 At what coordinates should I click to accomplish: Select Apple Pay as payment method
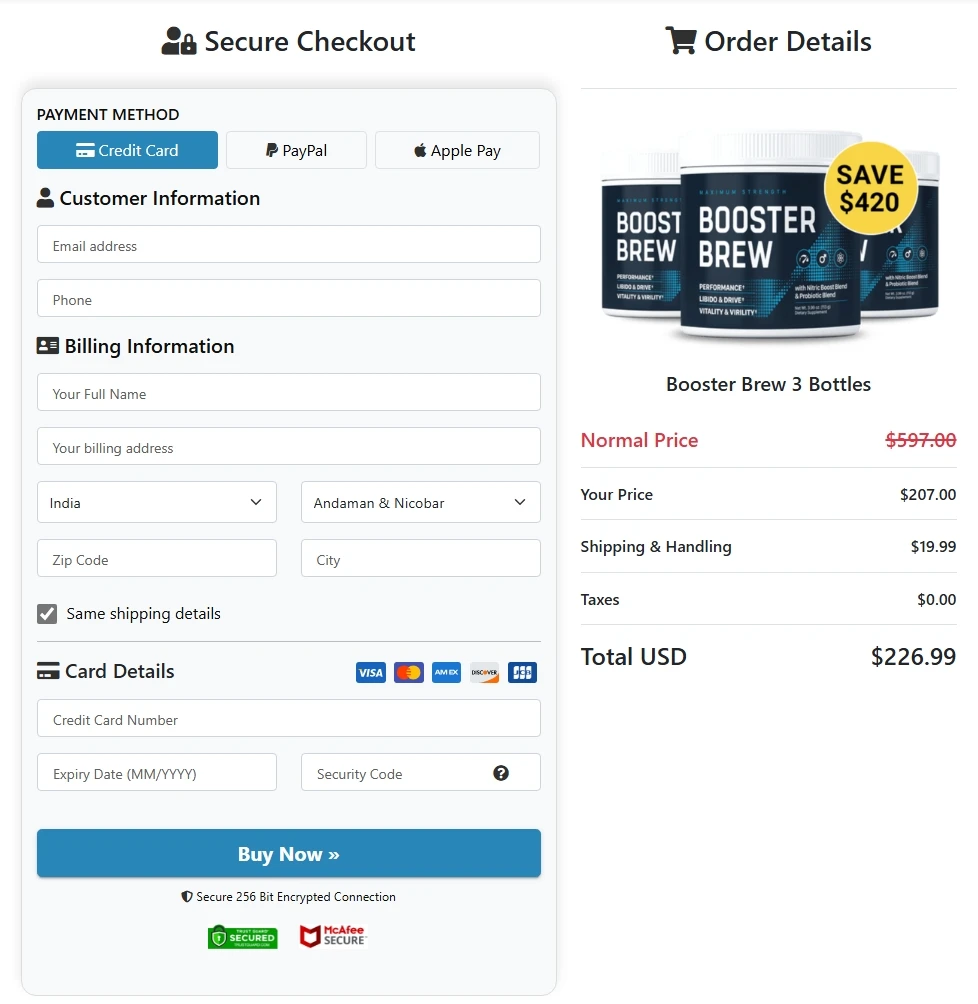[457, 150]
